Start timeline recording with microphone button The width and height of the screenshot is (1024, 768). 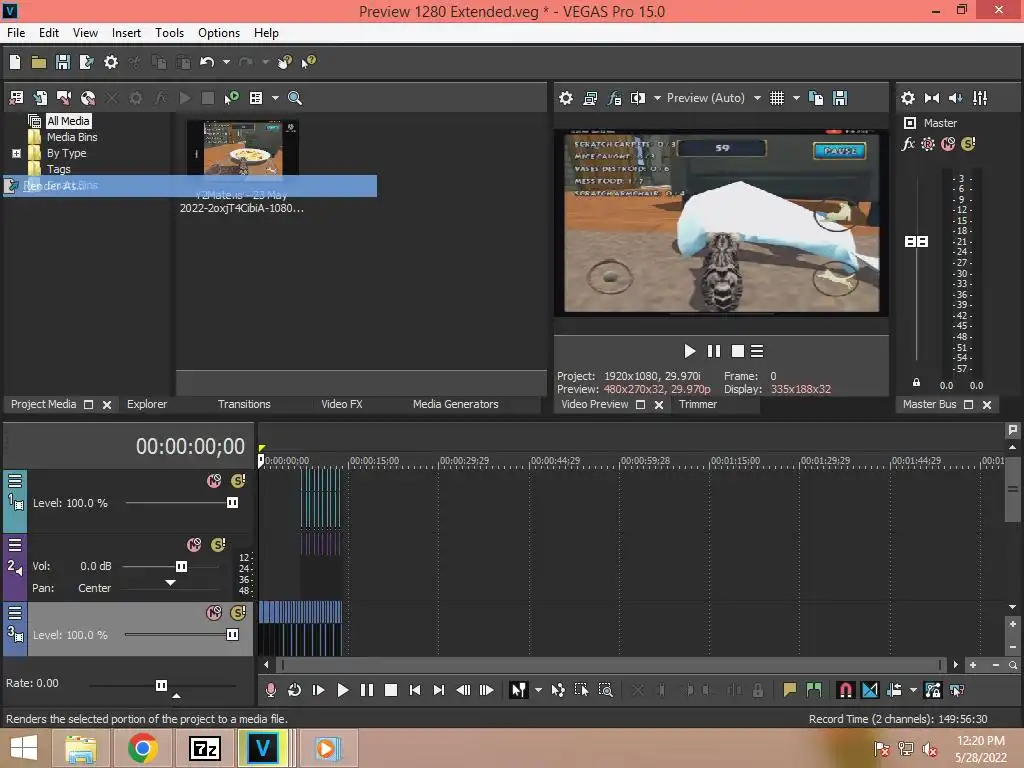tap(270, 690)
